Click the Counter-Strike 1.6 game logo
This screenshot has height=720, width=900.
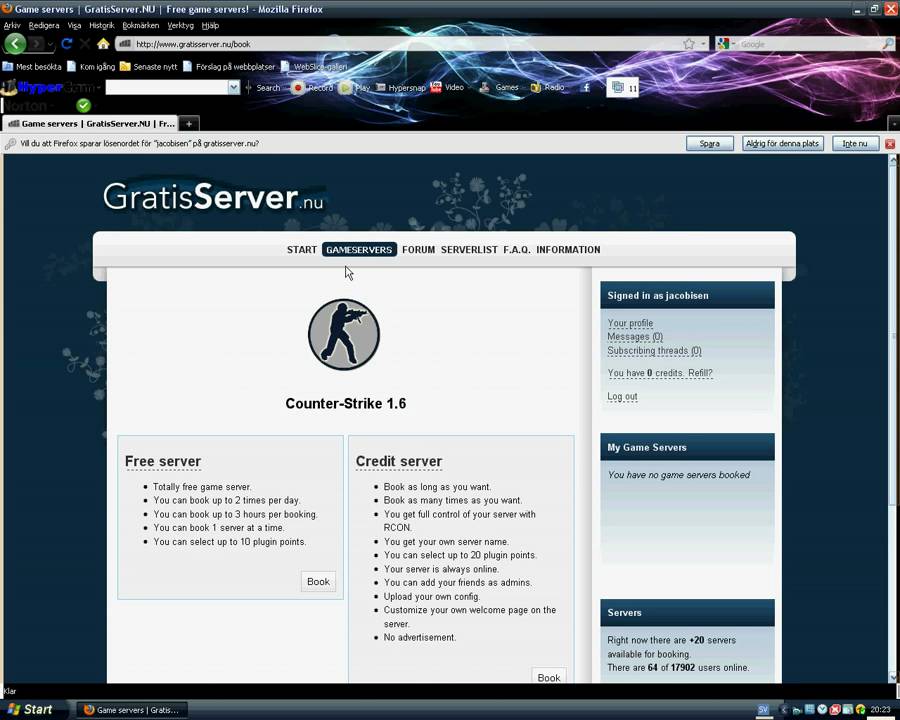(344, 334)
